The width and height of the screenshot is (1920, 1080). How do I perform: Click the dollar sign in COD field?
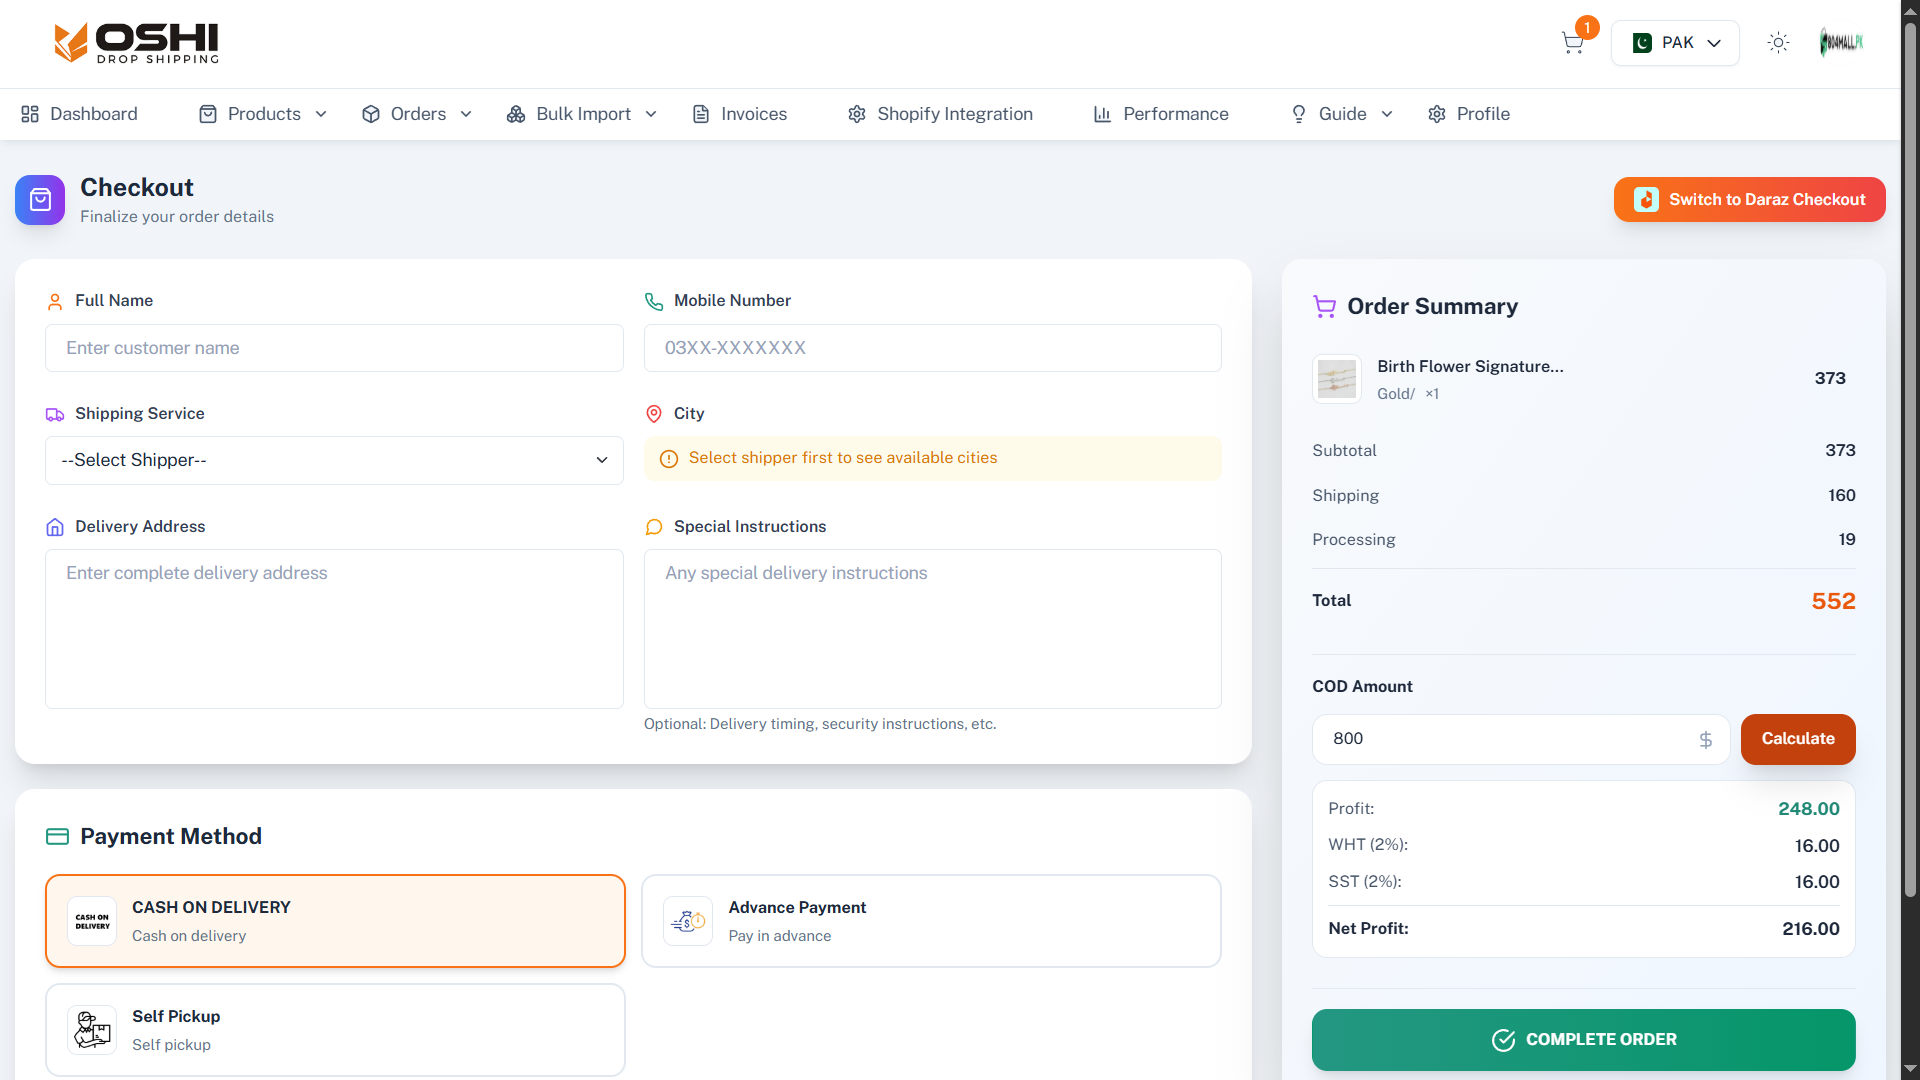tap(1705, 739)
